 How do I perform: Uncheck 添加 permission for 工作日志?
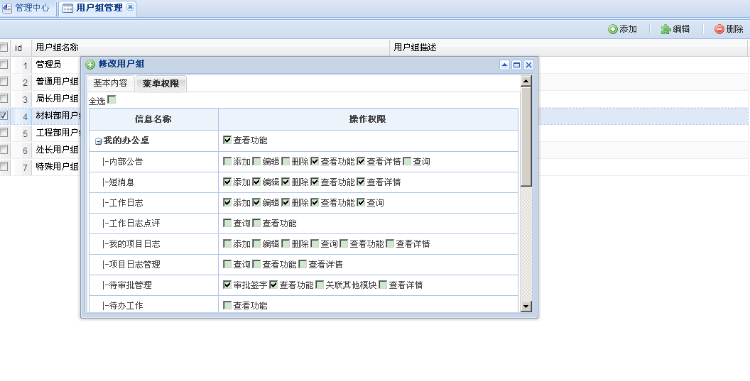point(227,202)
